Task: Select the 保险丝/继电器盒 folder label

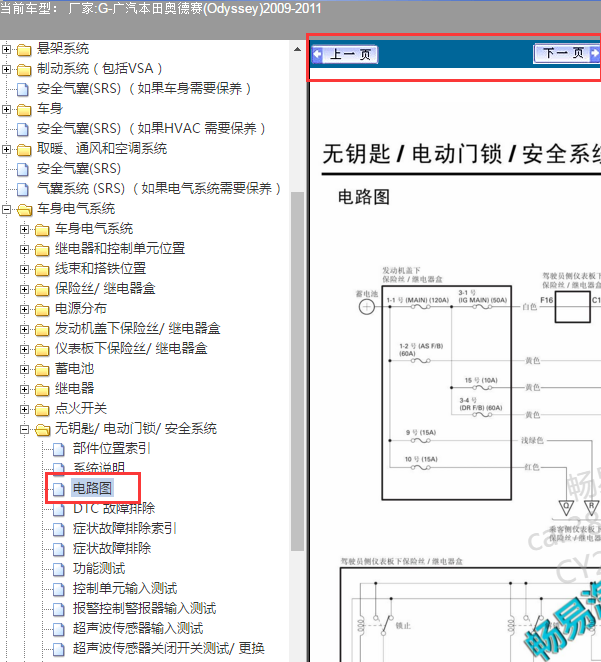Action: [x=105, y=288]
